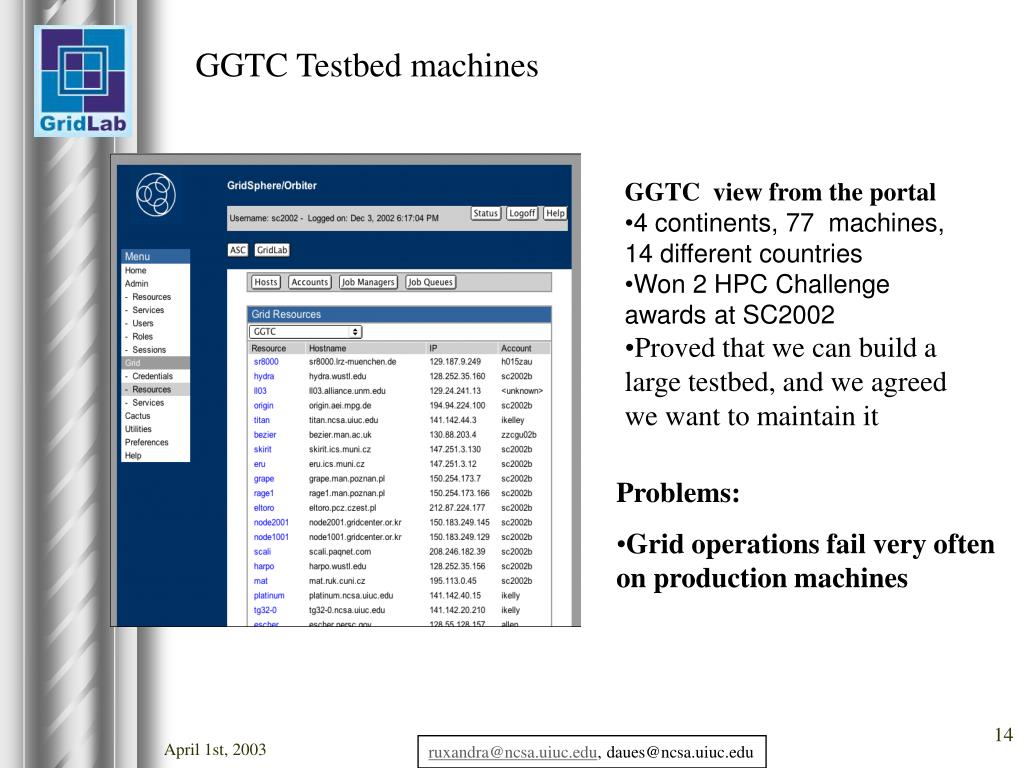Open the origin resource link
This screenshot has height=768, width=1024.
pos(263,406)
